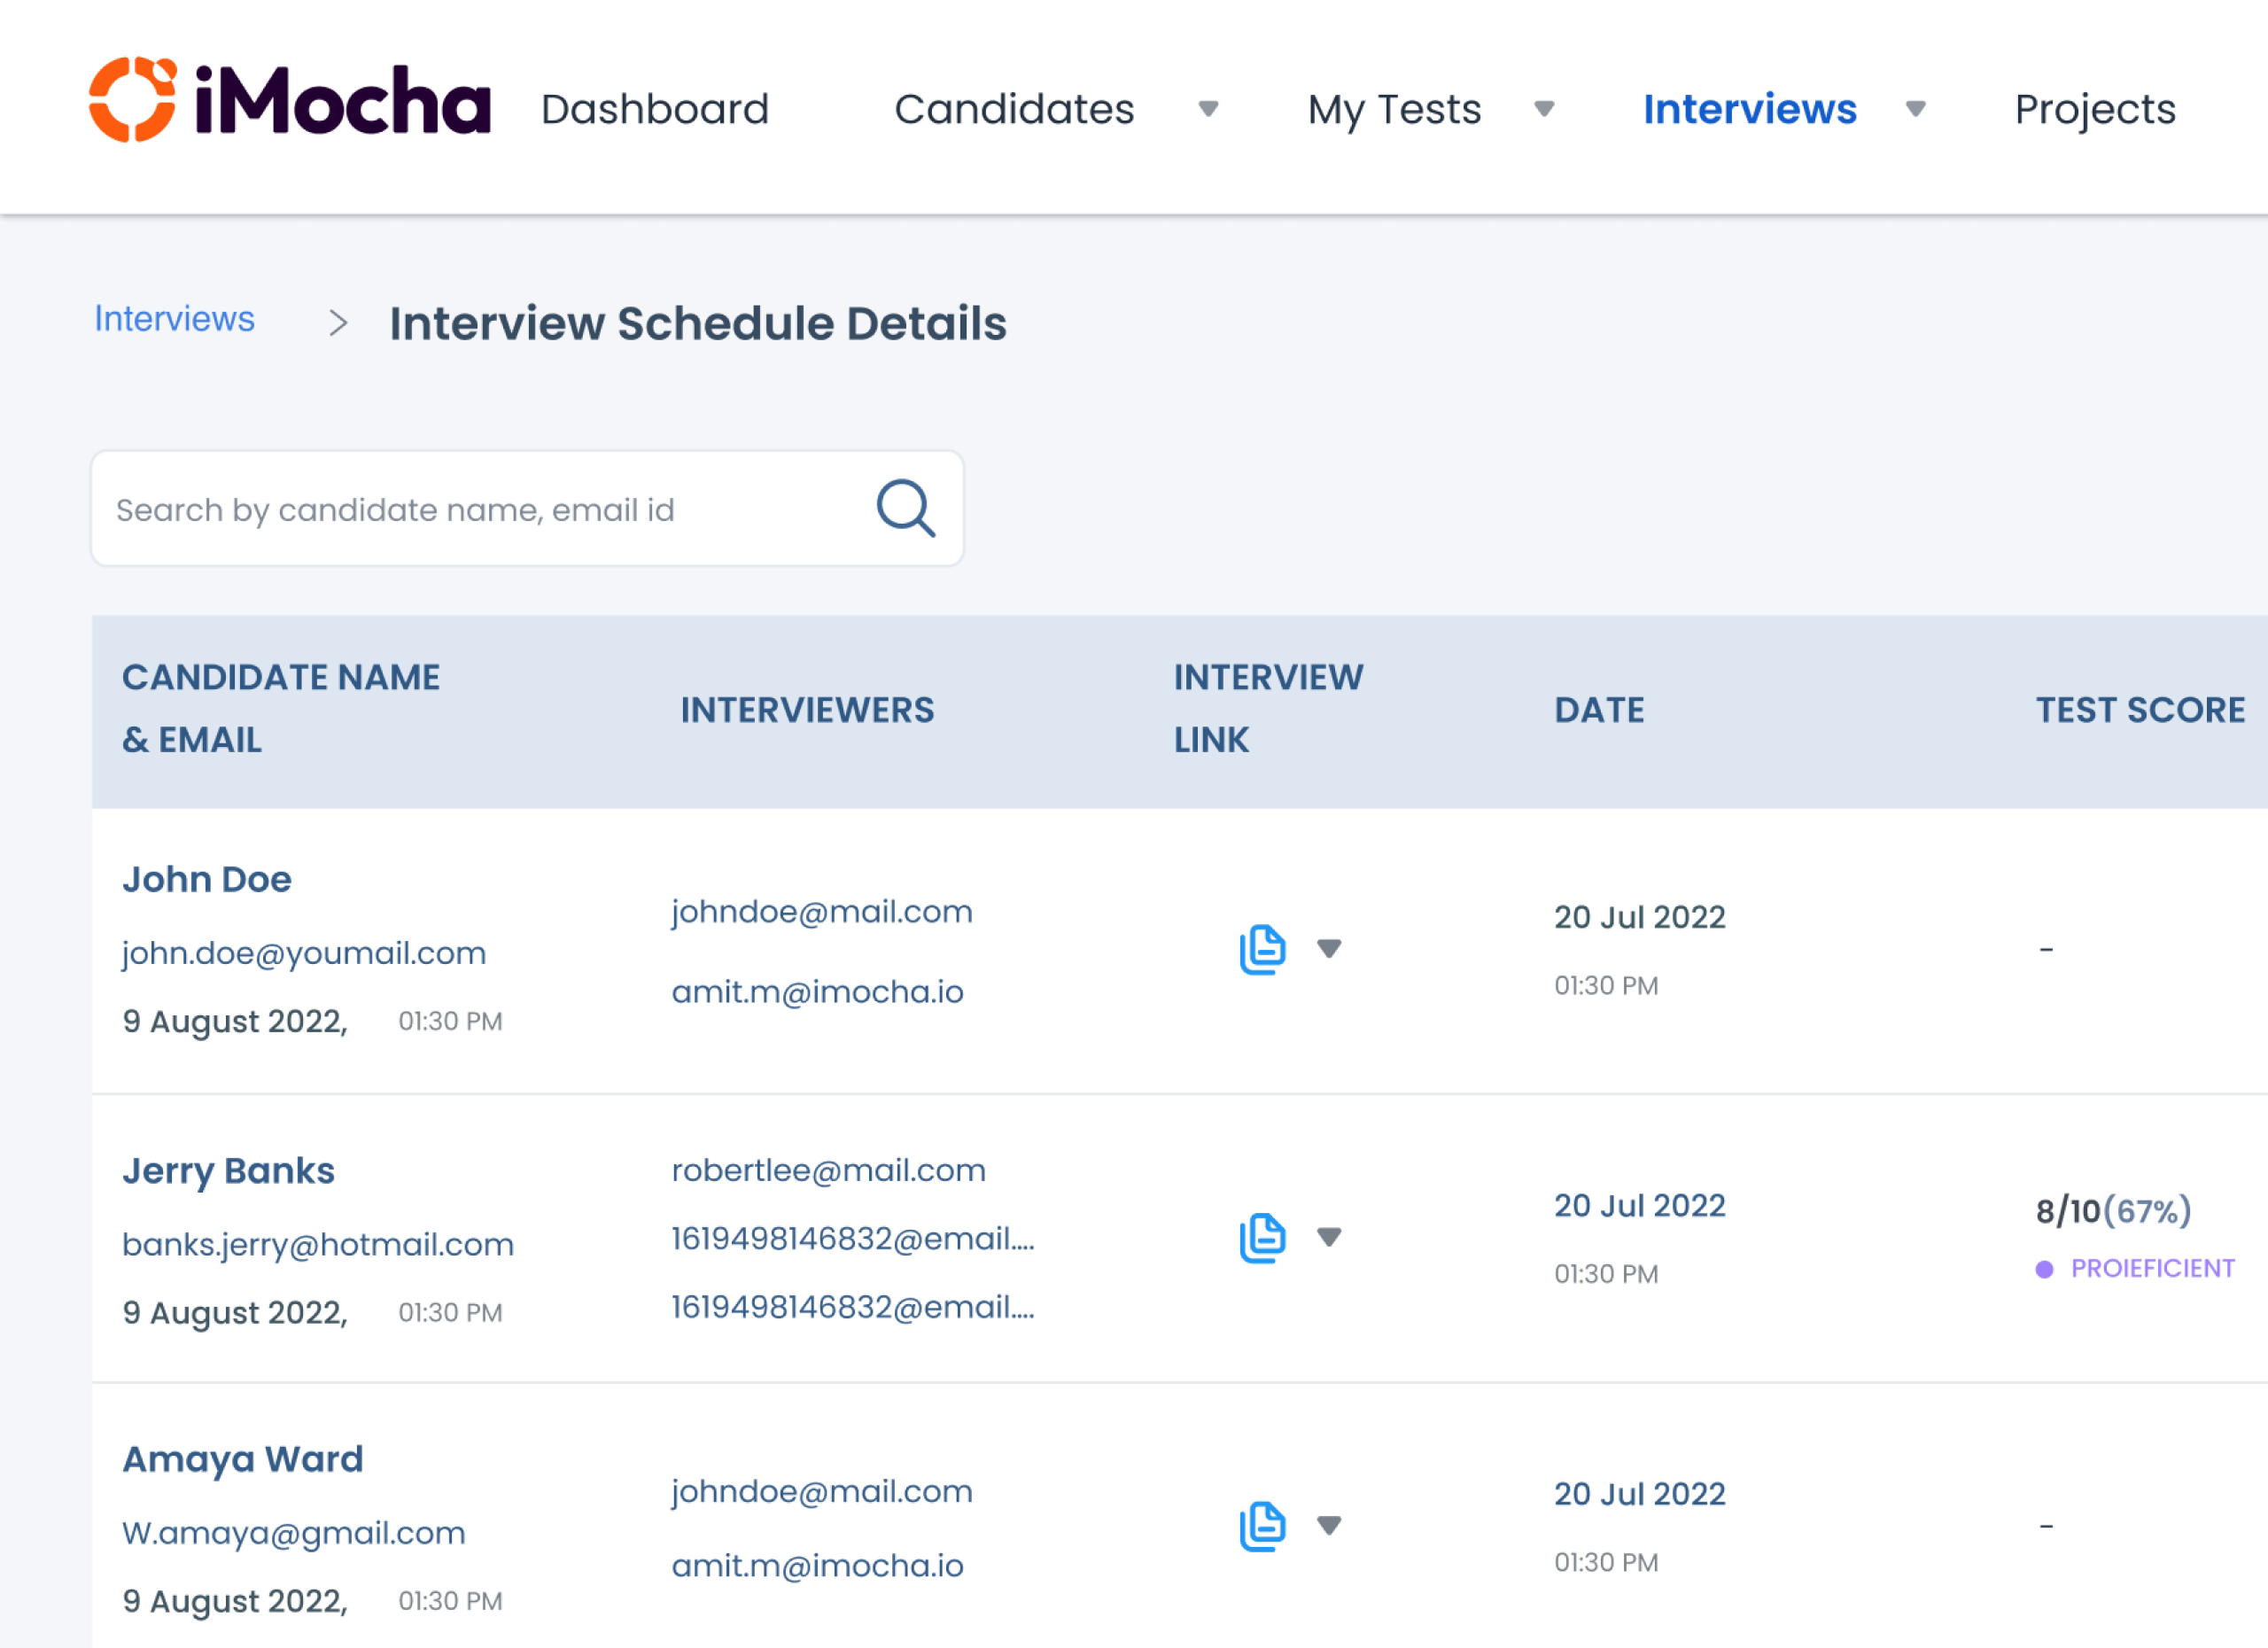Click the search magnifier icon

[x=905, y=508]
